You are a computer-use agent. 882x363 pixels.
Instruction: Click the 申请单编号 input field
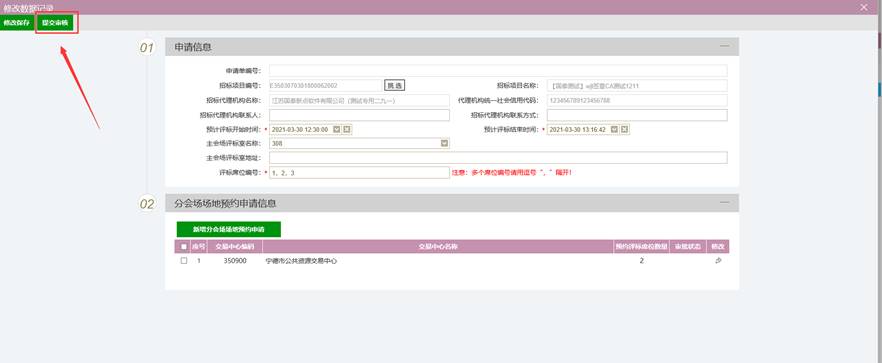point(498,70)
